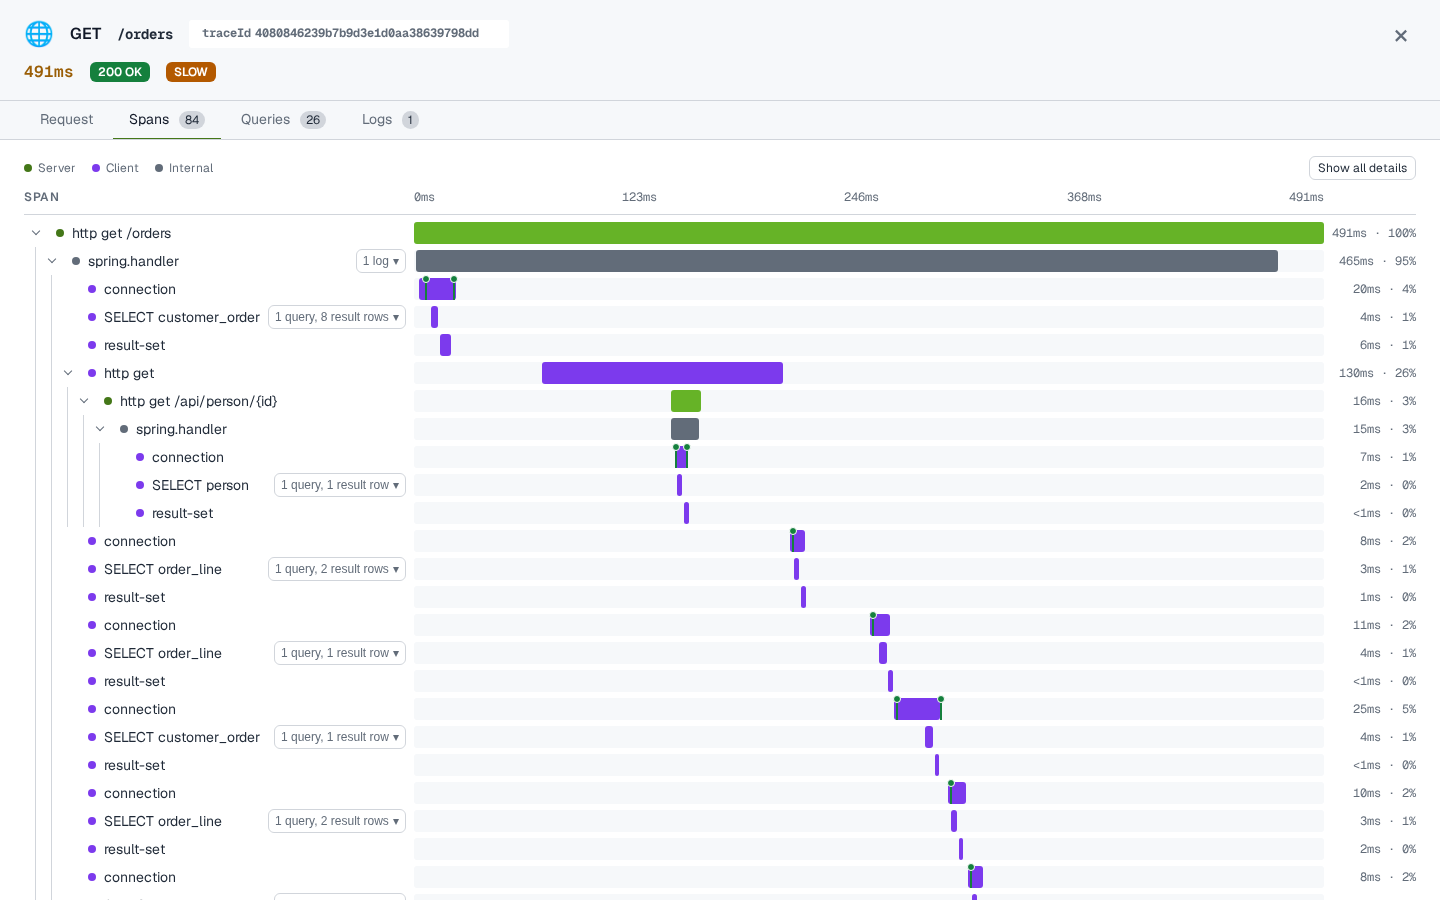This screenshot has width=1440, height=900.
Task: Click the SLOW badge
Action: (191, 72)
